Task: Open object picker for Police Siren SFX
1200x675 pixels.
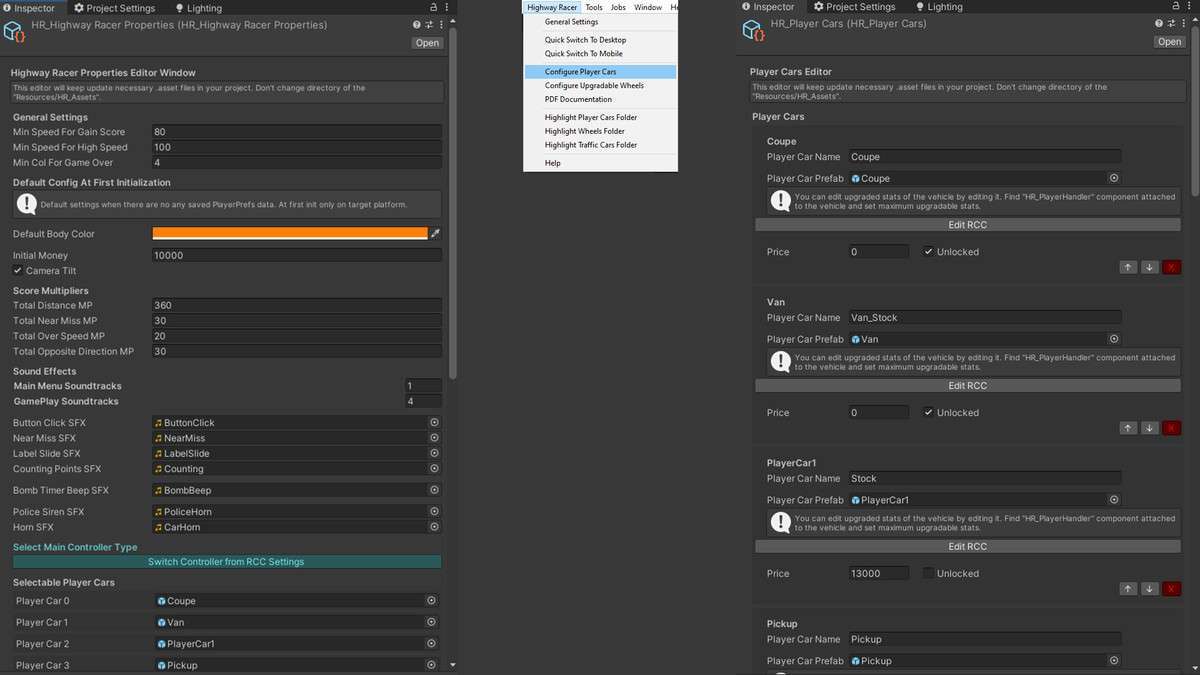Action: (x=435, y=511)
